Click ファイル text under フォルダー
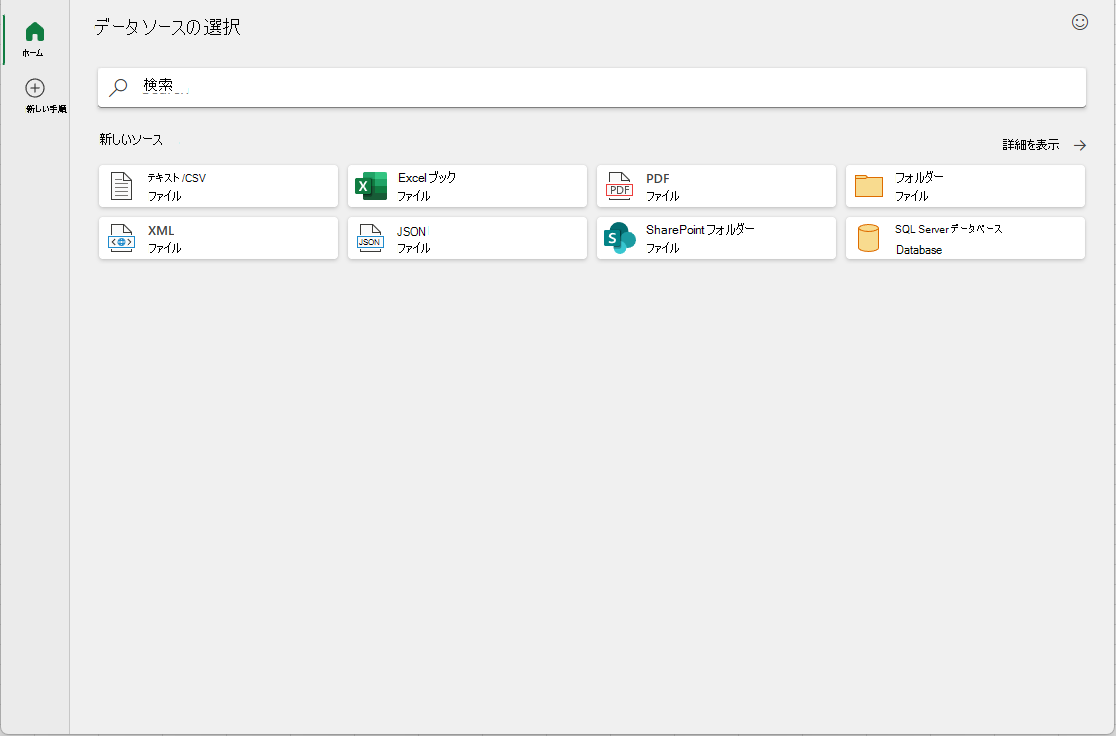Image resolution: width=1116 pixels, height=736 pixels. [912, 196]
